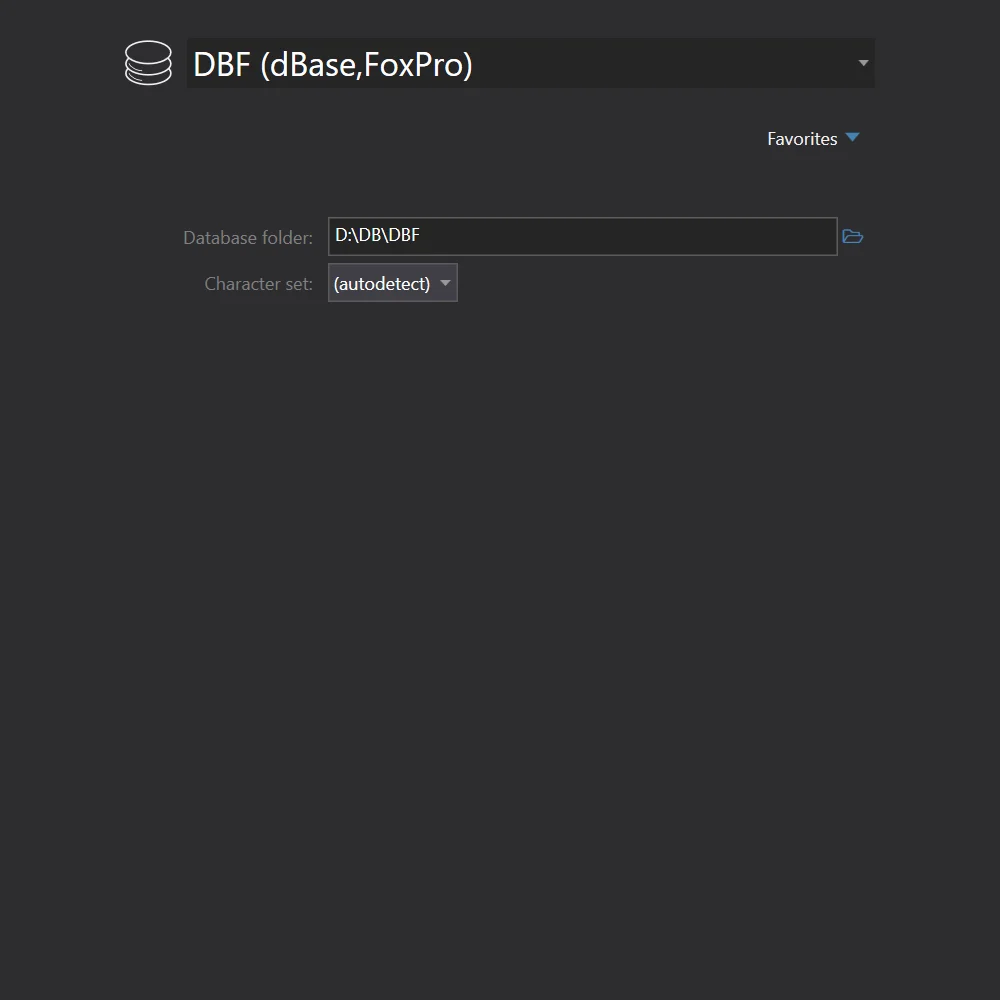Click the dropdown arrow on (autodetect)

(444, 283)
